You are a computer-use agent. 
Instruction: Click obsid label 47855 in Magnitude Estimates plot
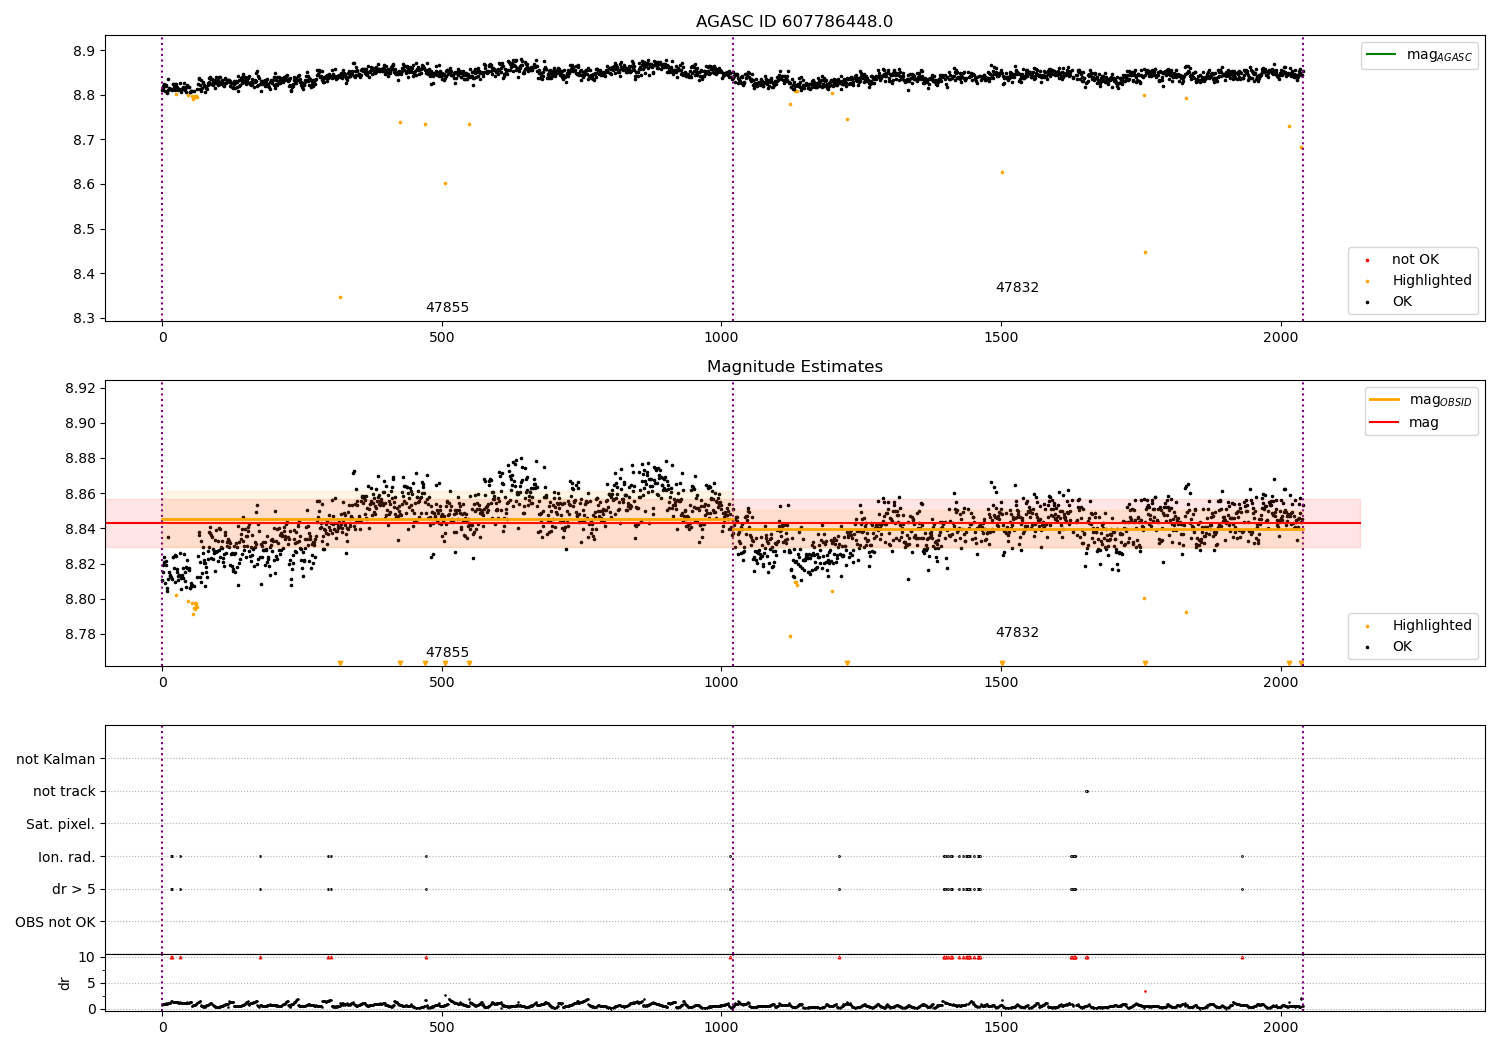447,653
